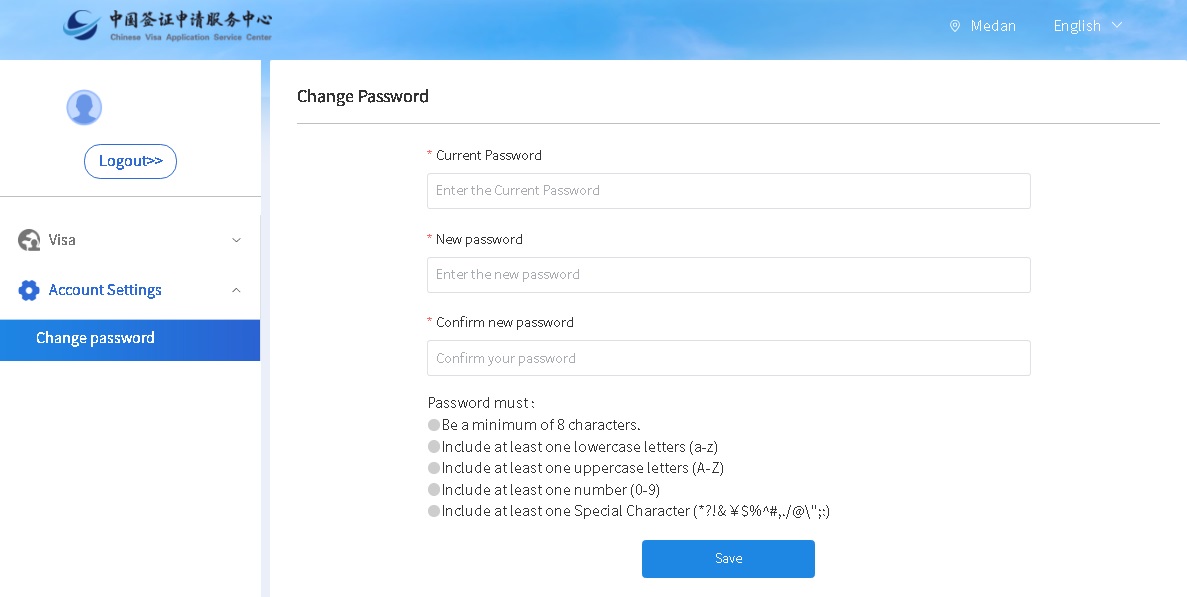1187x597 pixels.
Task: Open the English language dropdown
Action: (x=1087, y=26)
